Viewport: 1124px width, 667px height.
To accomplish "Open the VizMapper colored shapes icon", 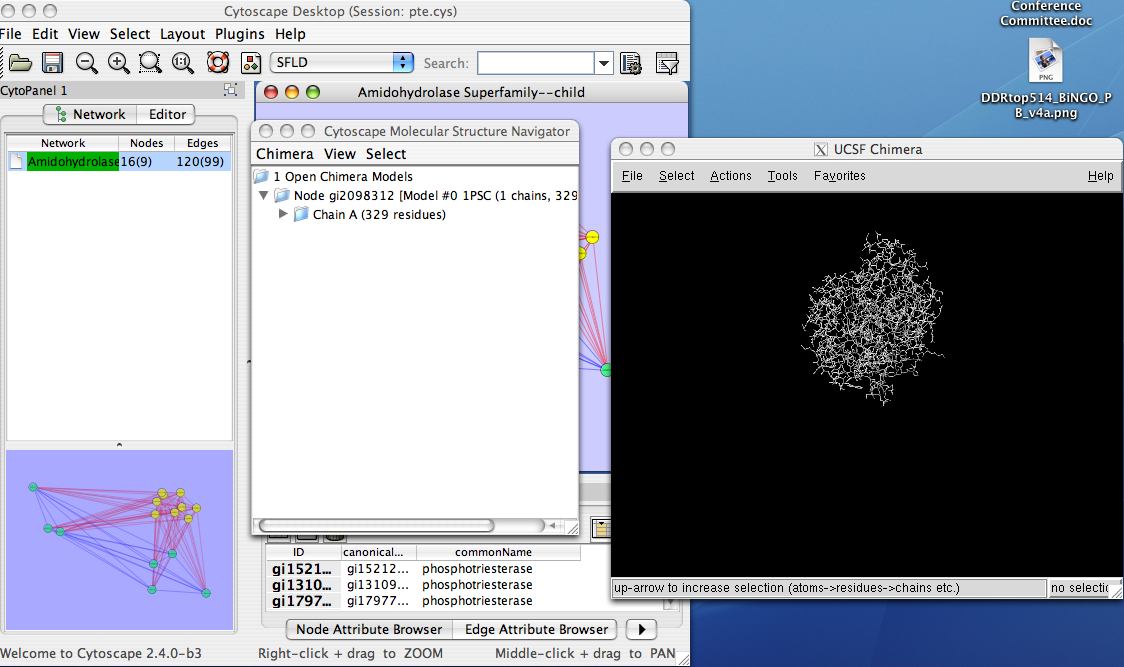I will click(251, 63).
